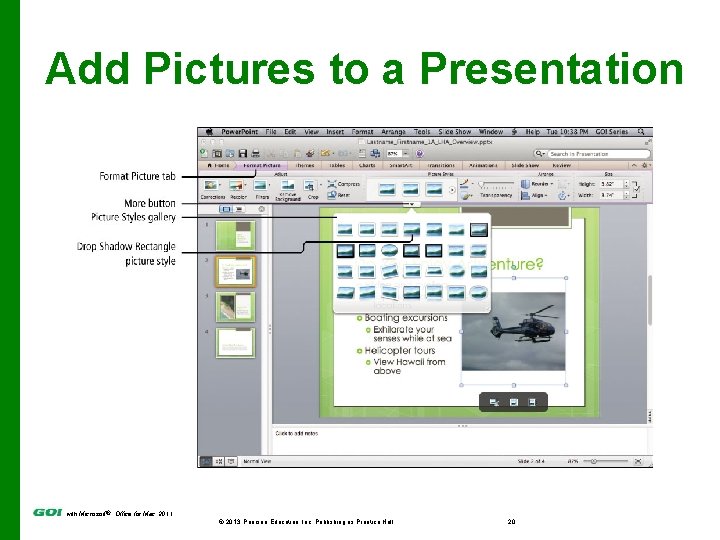Click the Spotlight search magnifier in menu bar
This screenshot has width=720, height=540.
coord(641,132)
